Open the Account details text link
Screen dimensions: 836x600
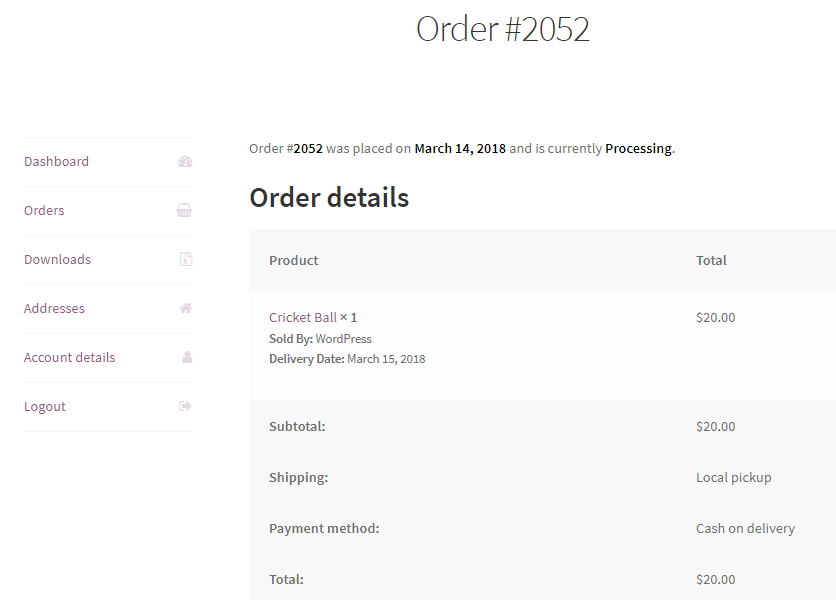69,358
